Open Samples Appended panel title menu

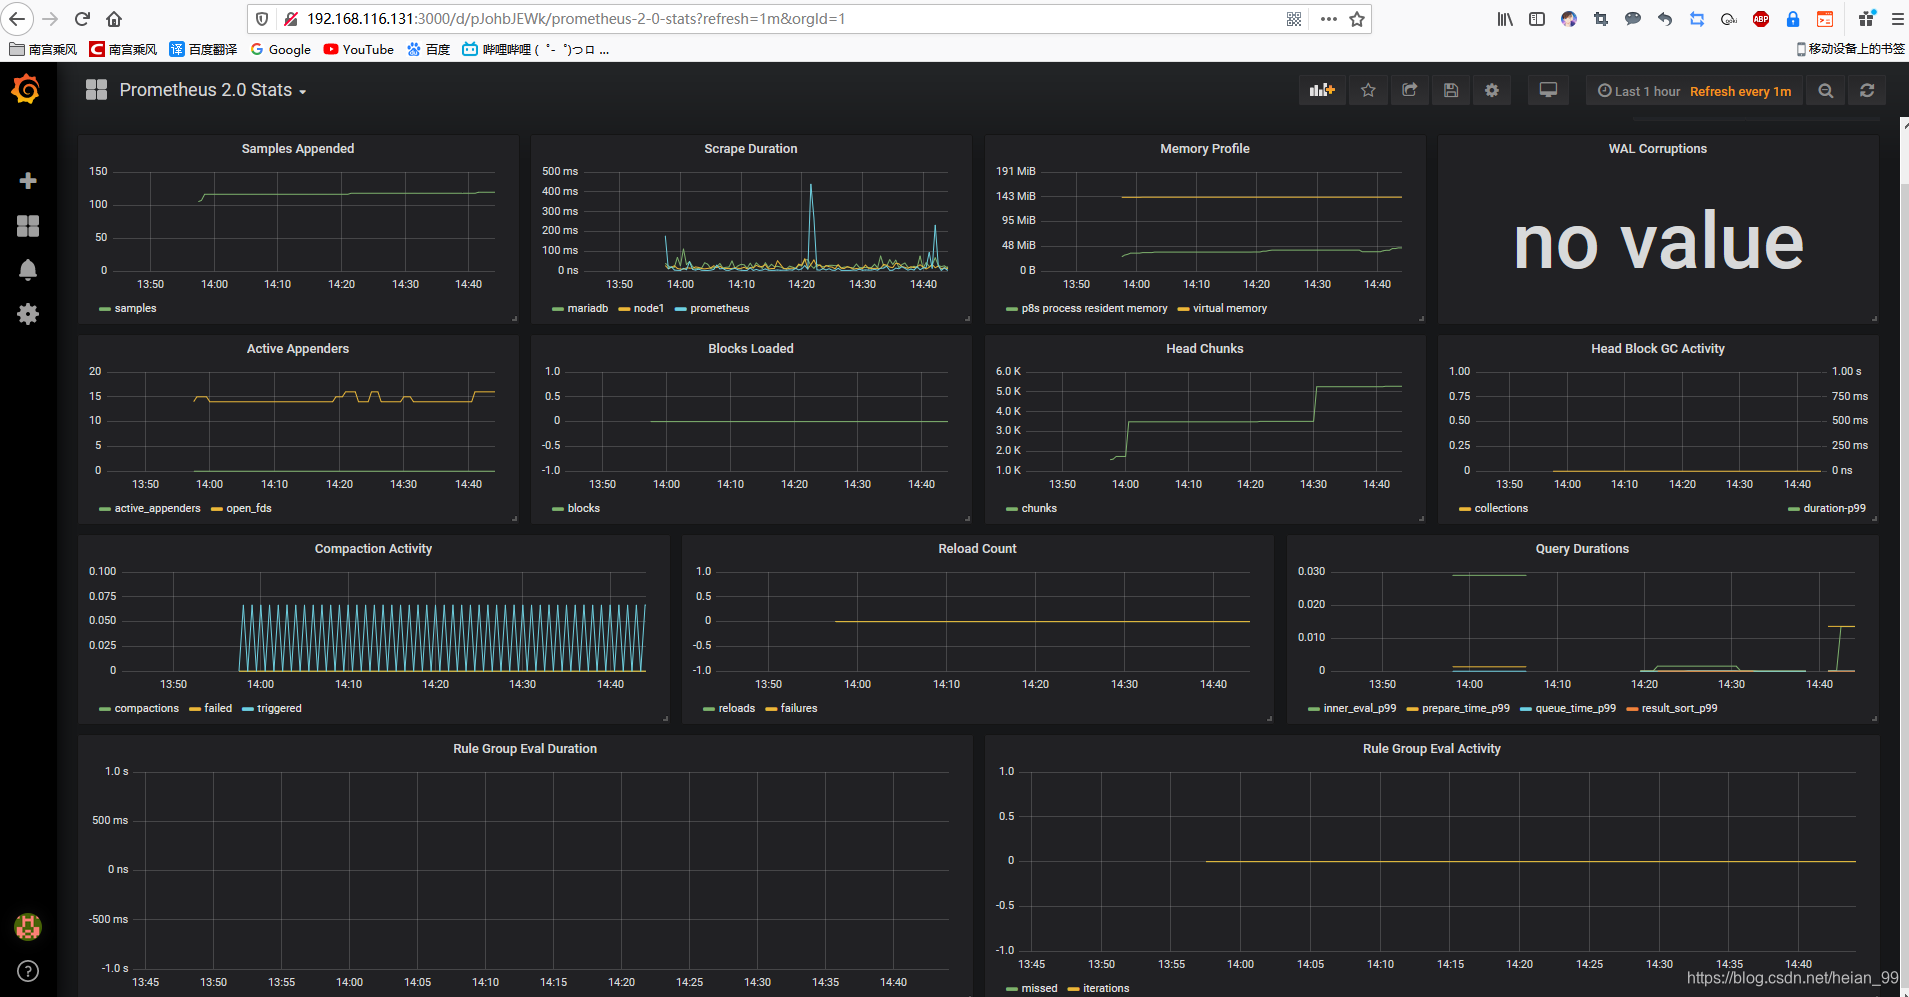point(298,148)
